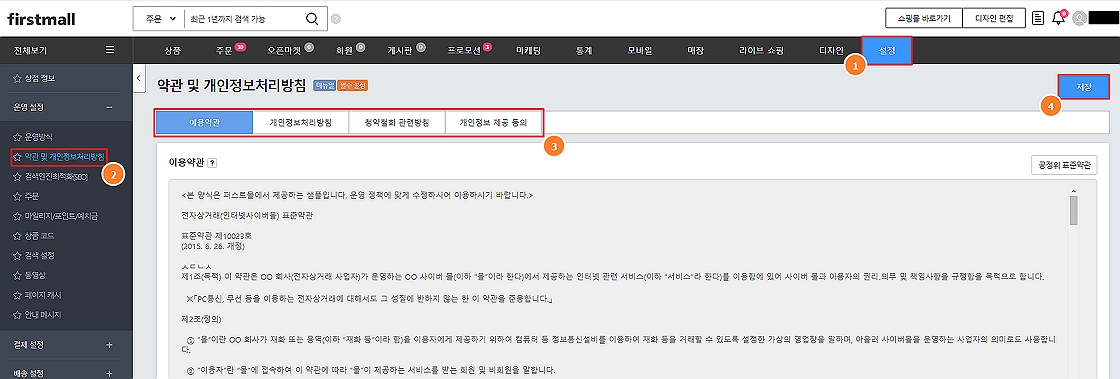The image size is (1120, 379).
Task: Open the document list icon in header
Action: click(x=1039, y=18)
